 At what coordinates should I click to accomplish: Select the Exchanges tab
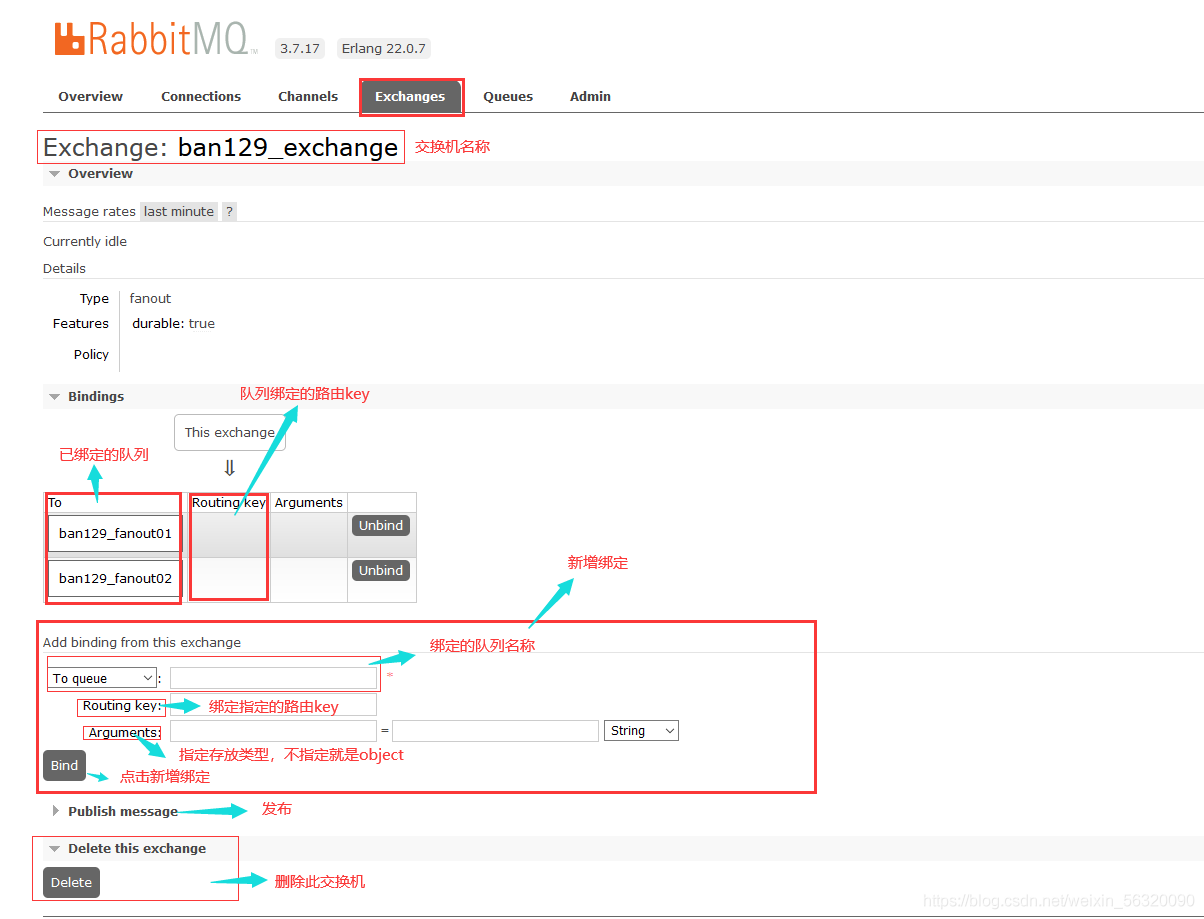point(410,97)
